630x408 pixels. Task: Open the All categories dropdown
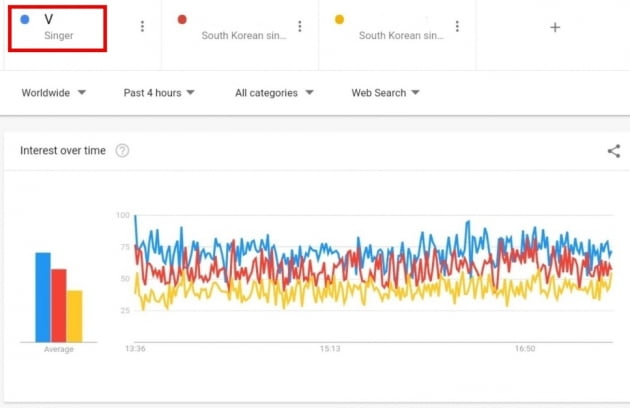[274, 93]
